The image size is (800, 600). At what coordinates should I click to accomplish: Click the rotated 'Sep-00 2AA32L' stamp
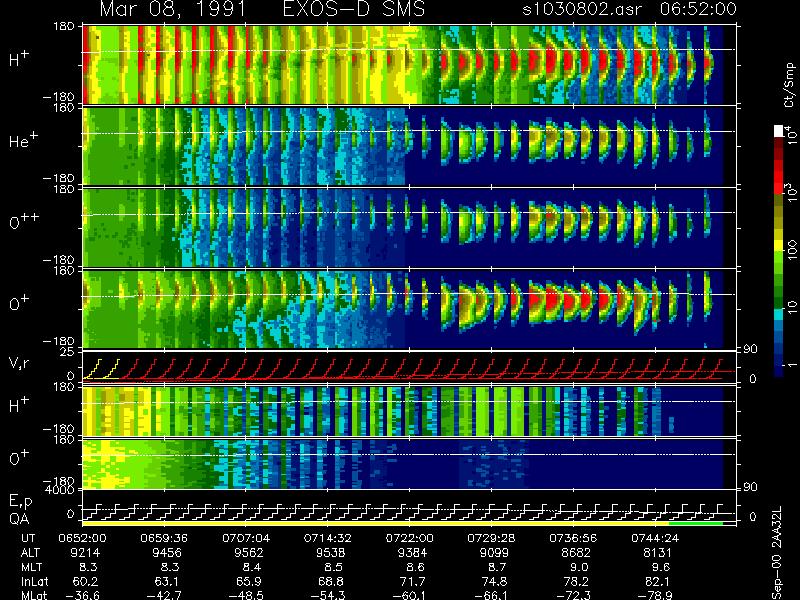[778, 553]
